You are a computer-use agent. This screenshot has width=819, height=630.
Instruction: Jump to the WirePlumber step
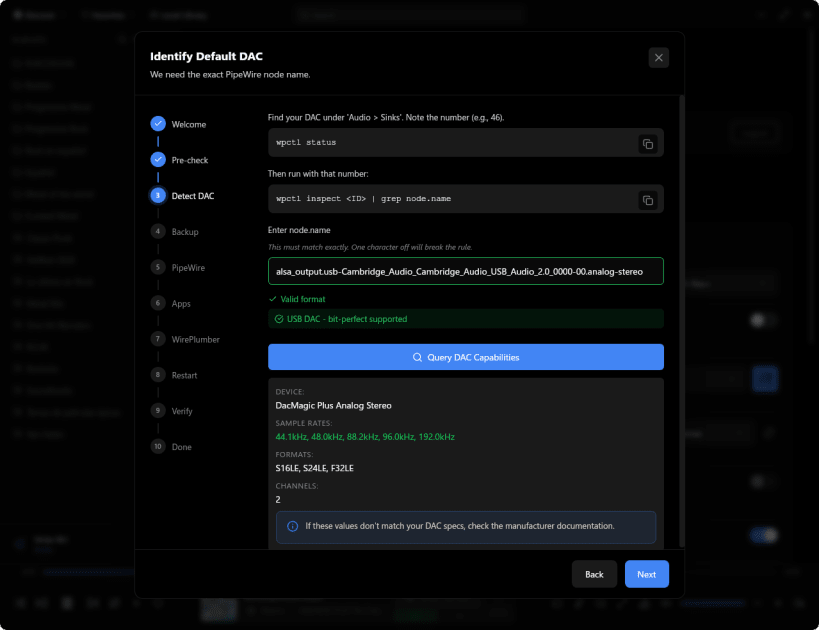point(185,339)
